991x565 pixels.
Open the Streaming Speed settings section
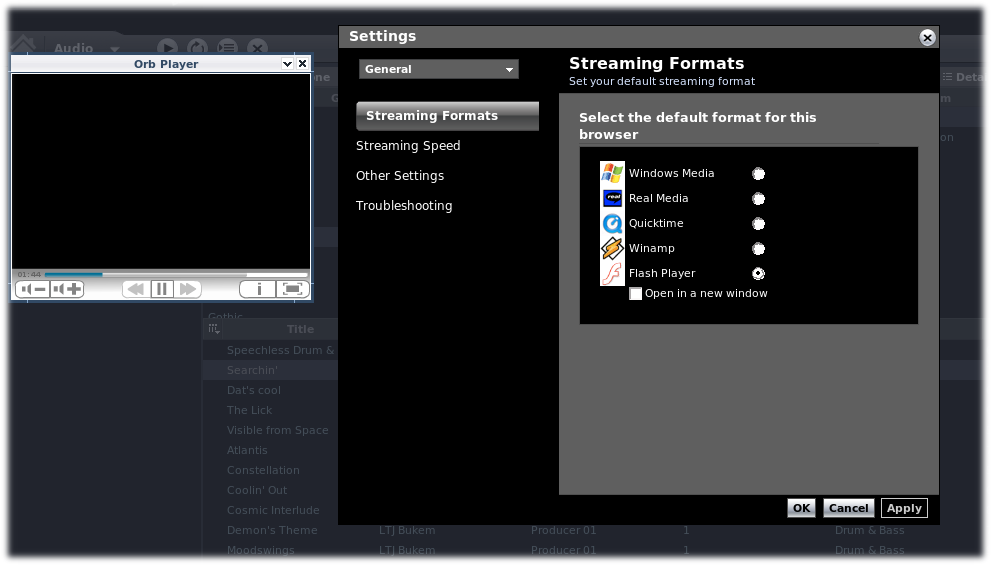[x=408, y=146]
